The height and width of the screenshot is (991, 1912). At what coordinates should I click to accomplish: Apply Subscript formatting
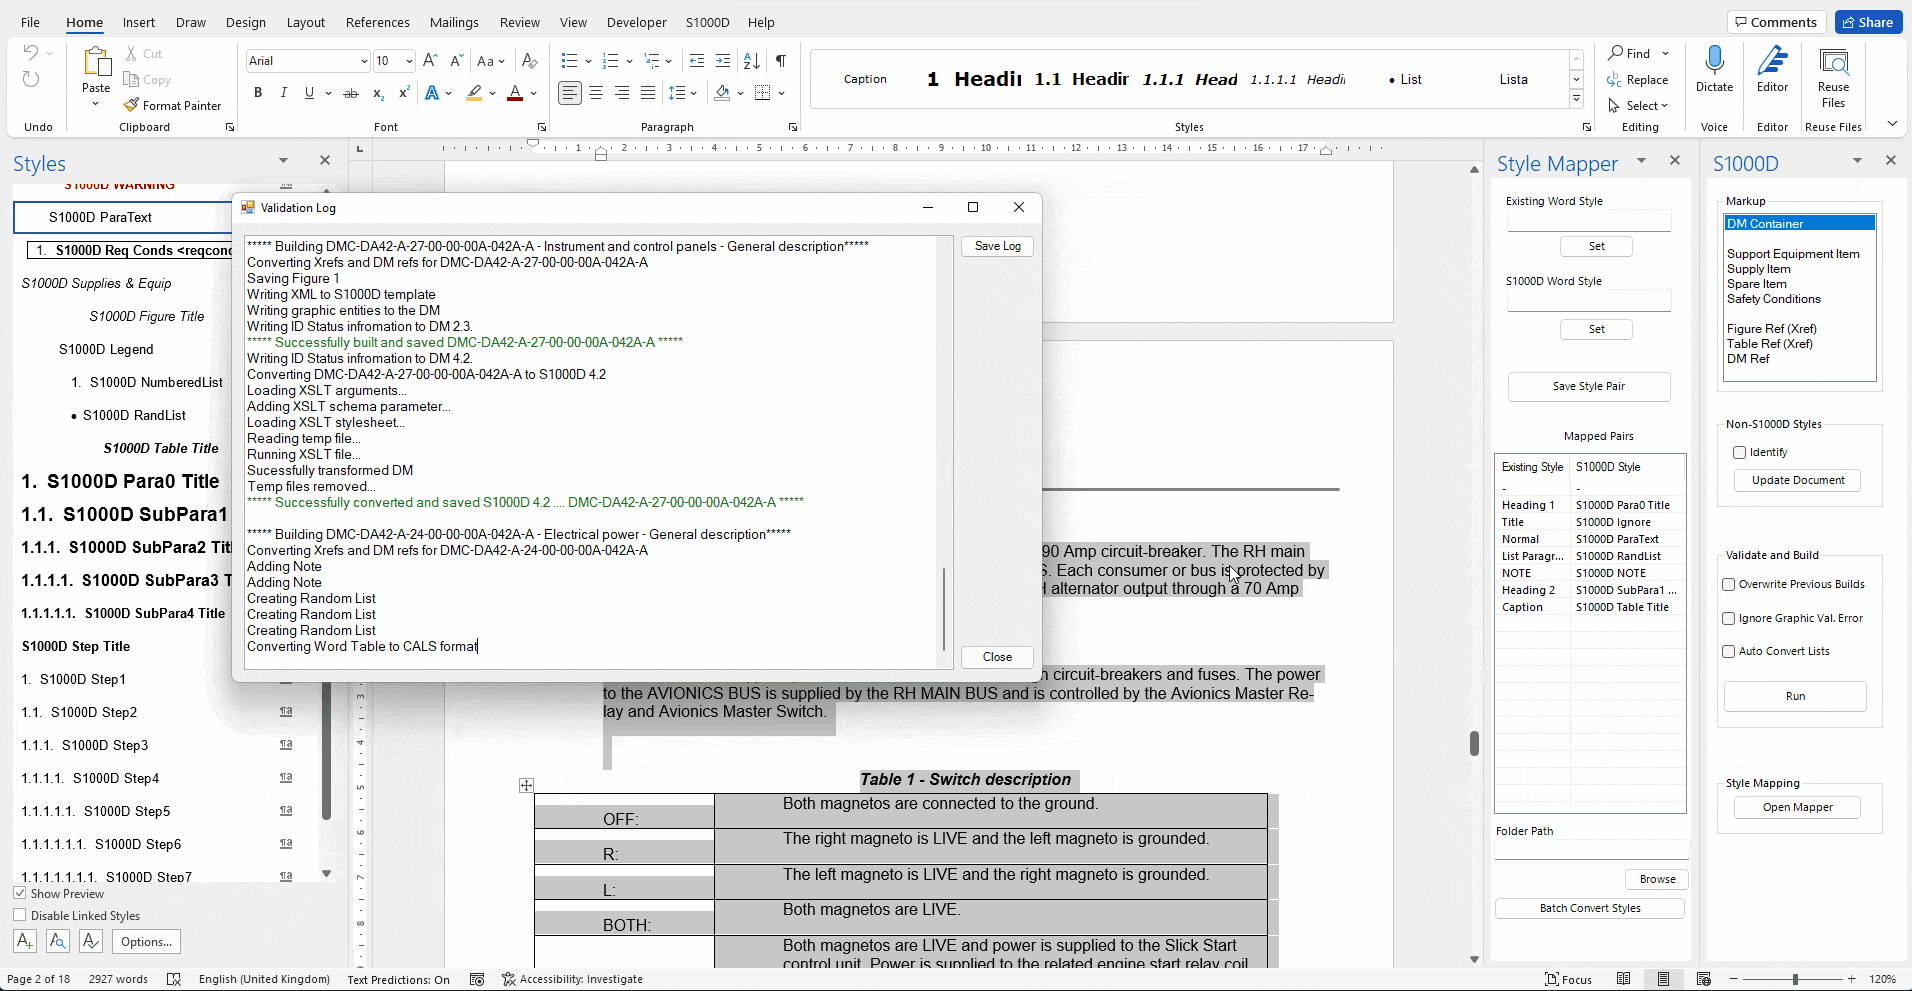click(378, 93)
